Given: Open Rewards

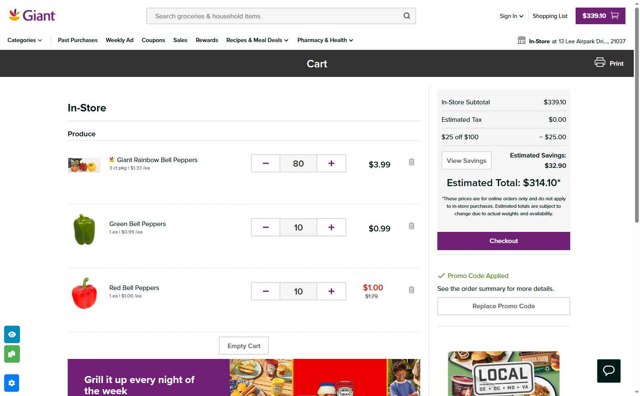Looking at the screenshot, I should tap(207, 40).
